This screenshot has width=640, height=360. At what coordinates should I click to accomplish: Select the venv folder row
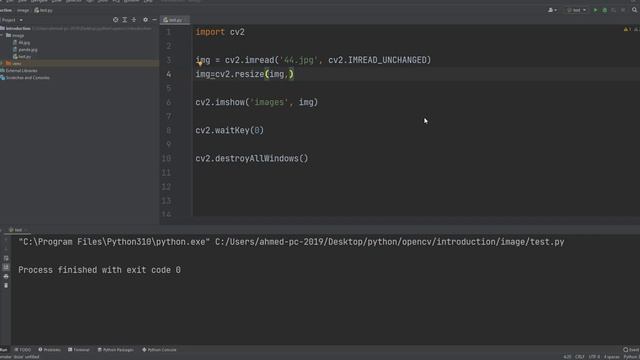coord(80,63)
